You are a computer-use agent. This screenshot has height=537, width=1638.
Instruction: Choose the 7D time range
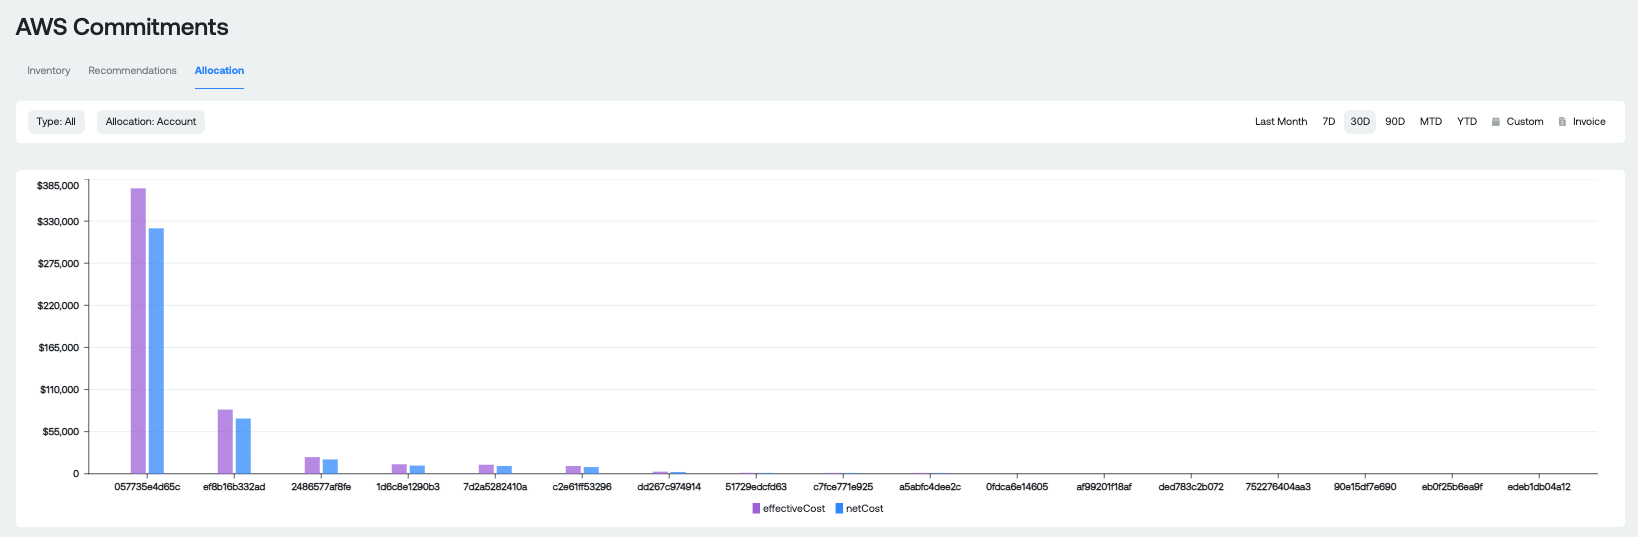pos(1329,122)
